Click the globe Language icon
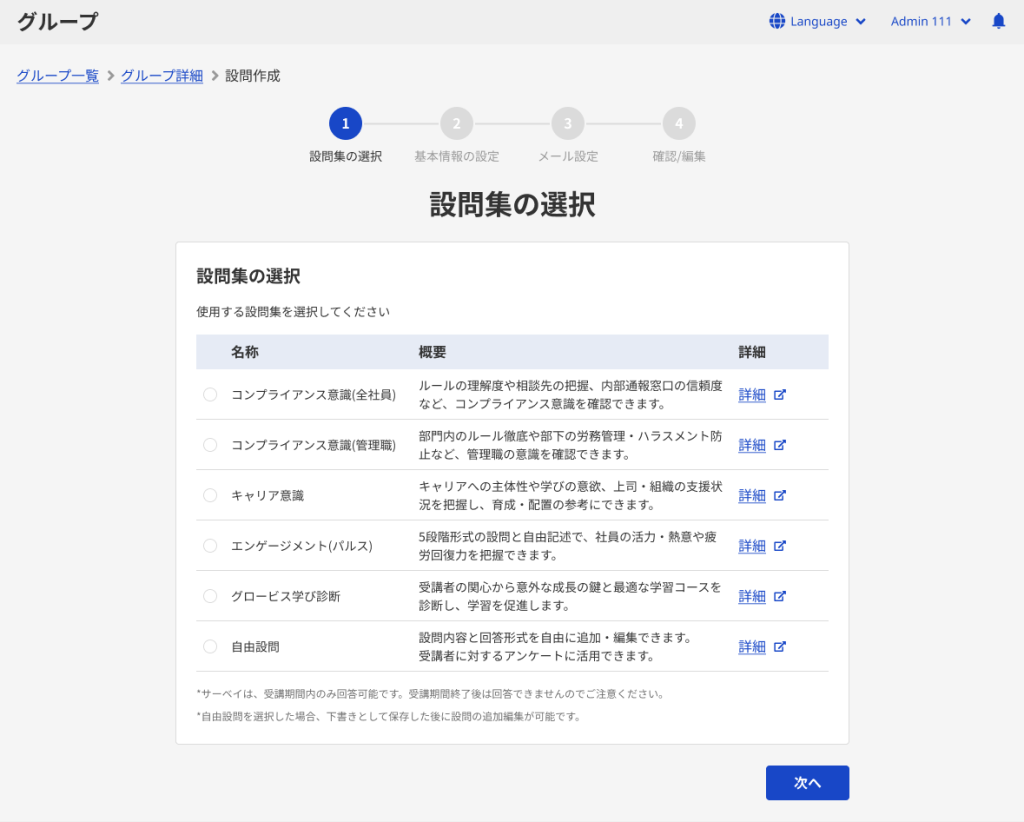This screenshot has width=1024, height=822. coord(776,22)
